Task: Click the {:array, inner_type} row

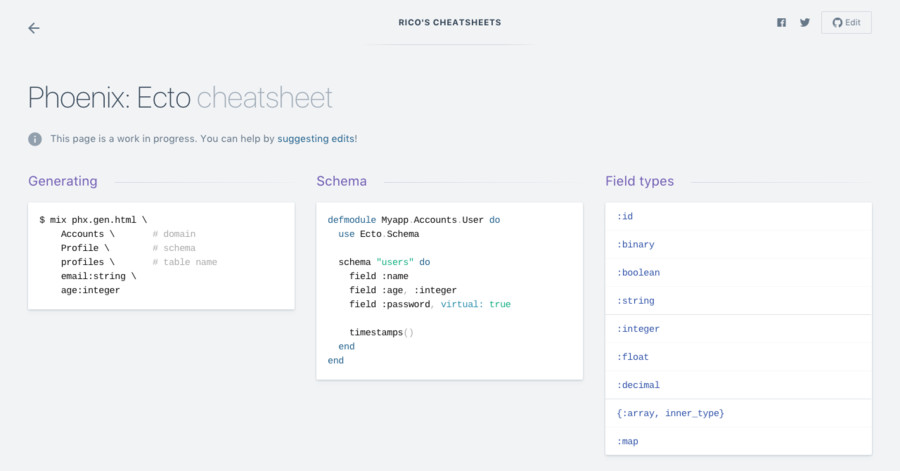Action: tap(738, 413)
